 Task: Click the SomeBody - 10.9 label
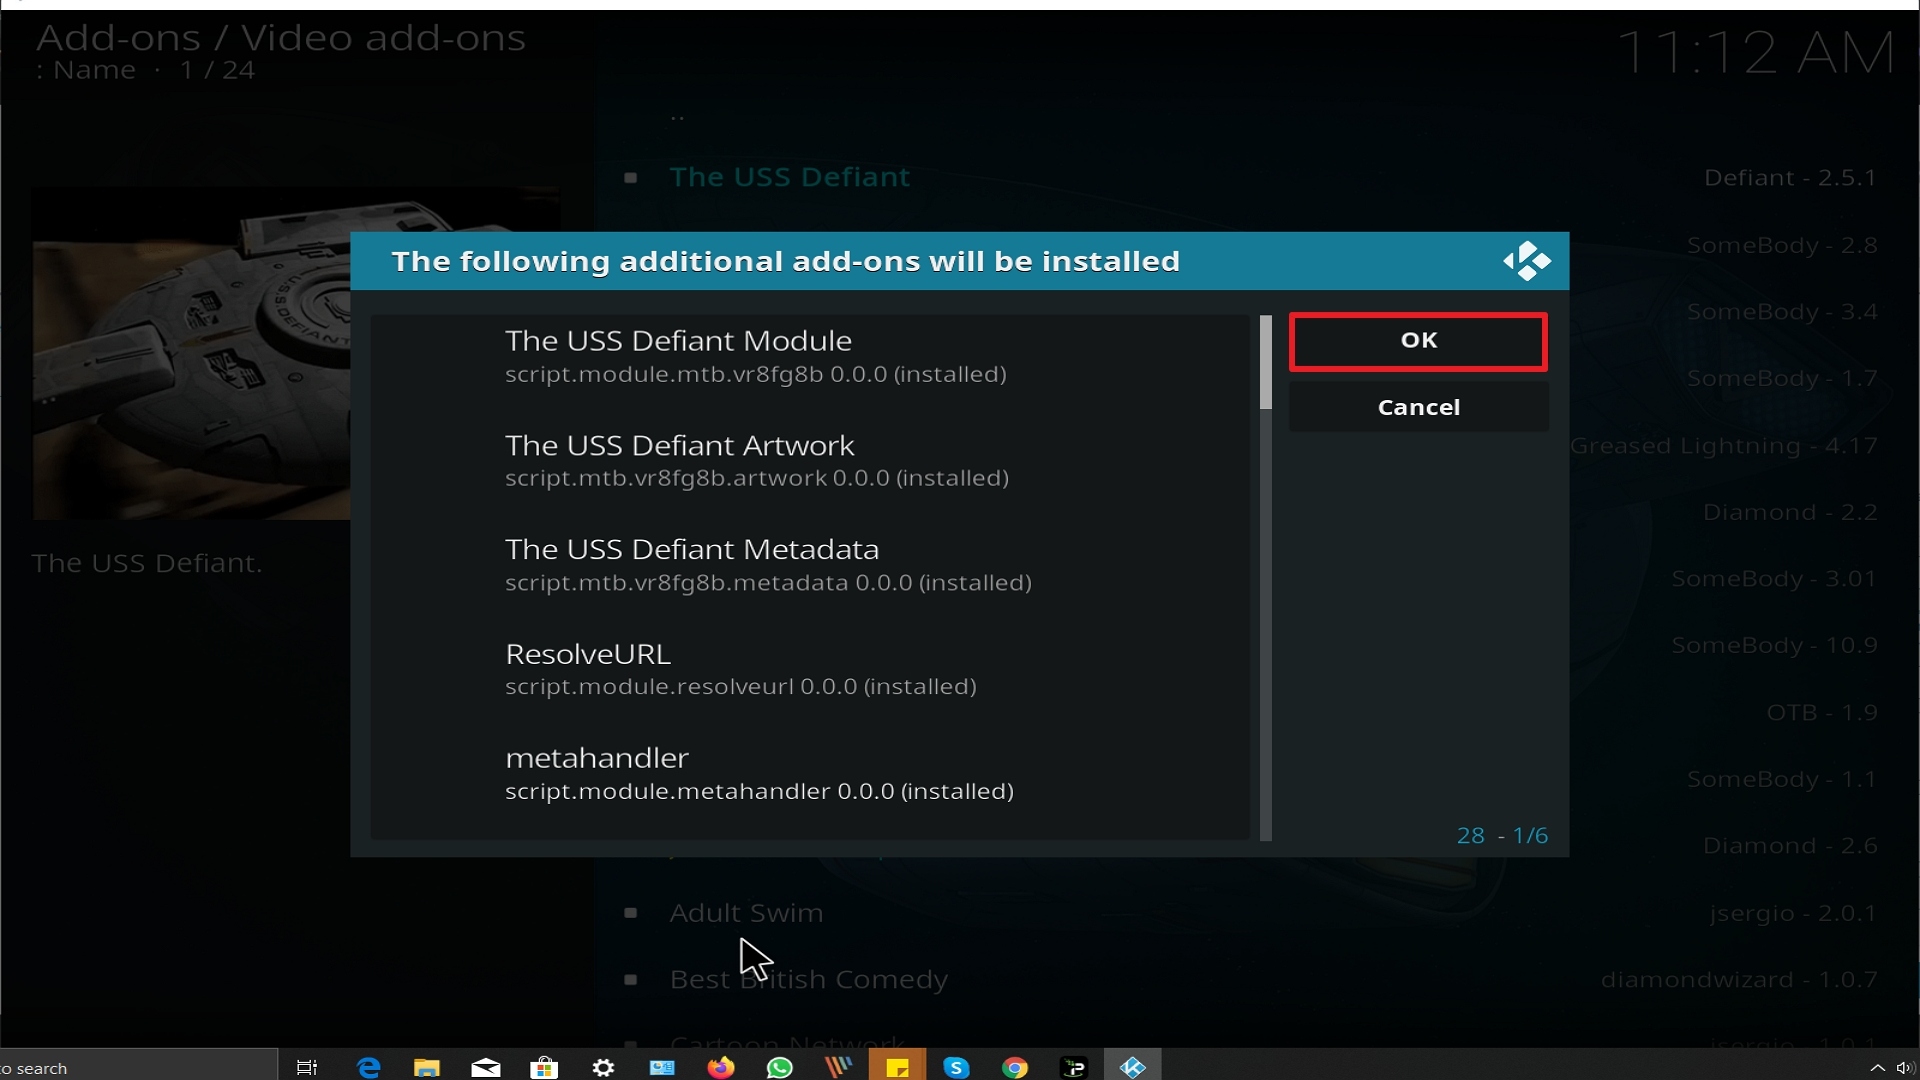click(x=1774, y=646)
